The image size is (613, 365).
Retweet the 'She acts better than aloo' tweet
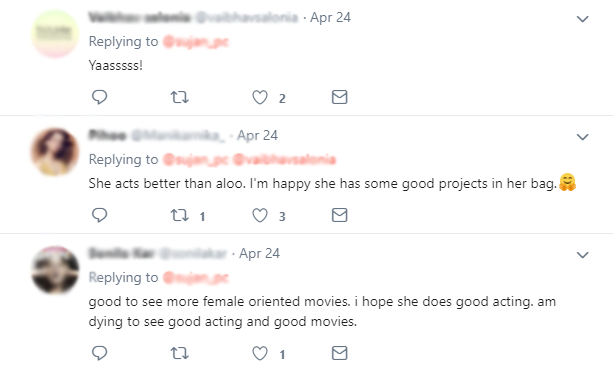(x=179, y=215)
